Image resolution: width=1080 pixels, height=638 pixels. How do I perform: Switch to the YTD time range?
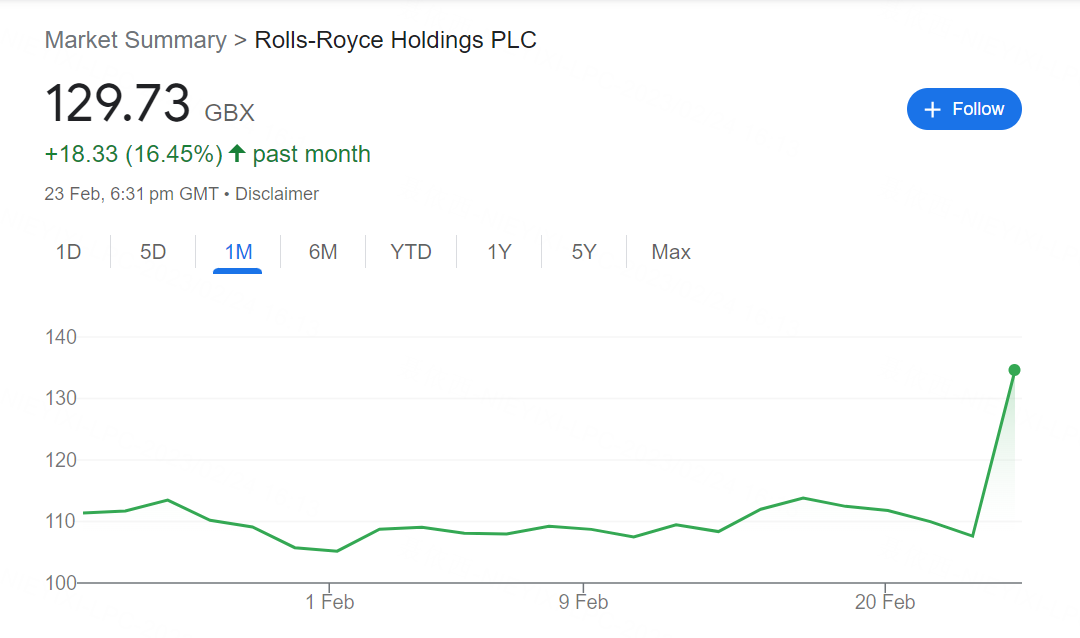tap(411, 252)
